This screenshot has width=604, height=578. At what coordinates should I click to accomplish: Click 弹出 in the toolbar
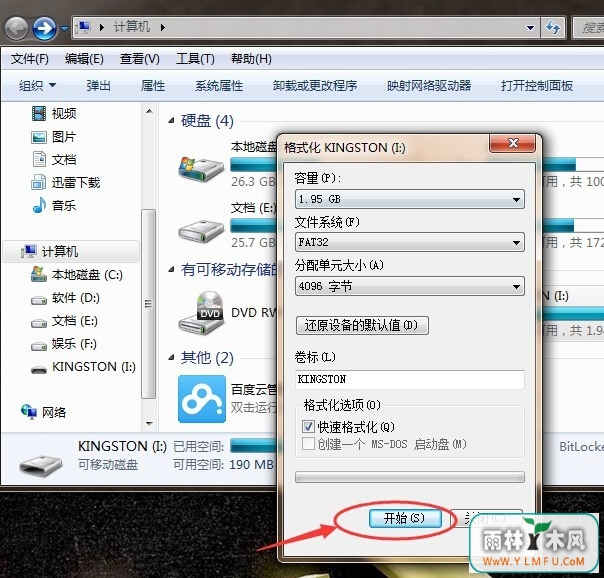[x=99, y=85]
